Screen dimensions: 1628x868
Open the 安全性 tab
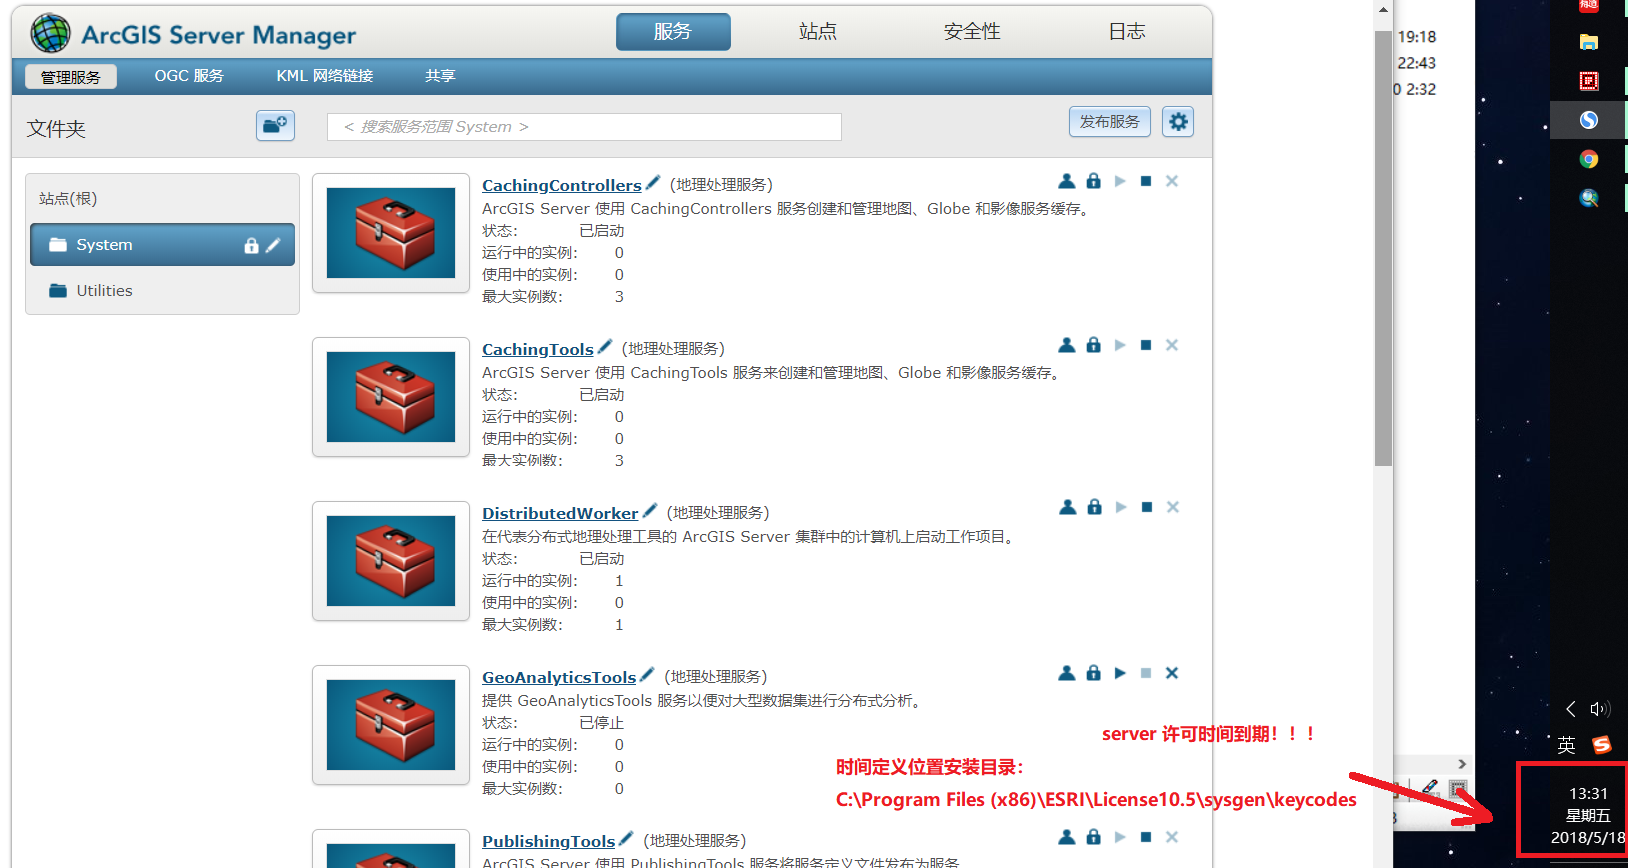pyautogui.click(x=972, y=31)
